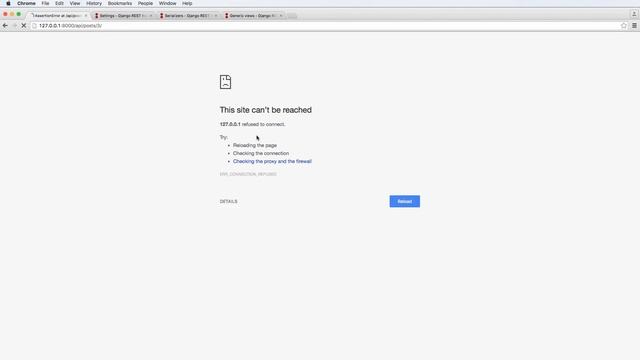
Task: Open the History menu
Action: point(94,3)
